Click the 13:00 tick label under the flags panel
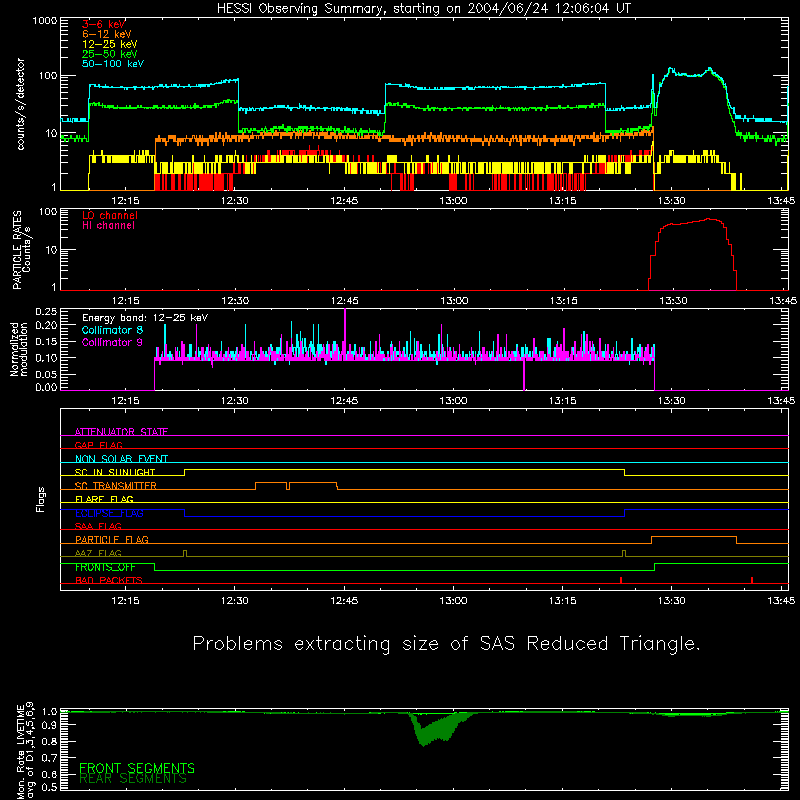800x800 pixels. [x=454, y=601]
